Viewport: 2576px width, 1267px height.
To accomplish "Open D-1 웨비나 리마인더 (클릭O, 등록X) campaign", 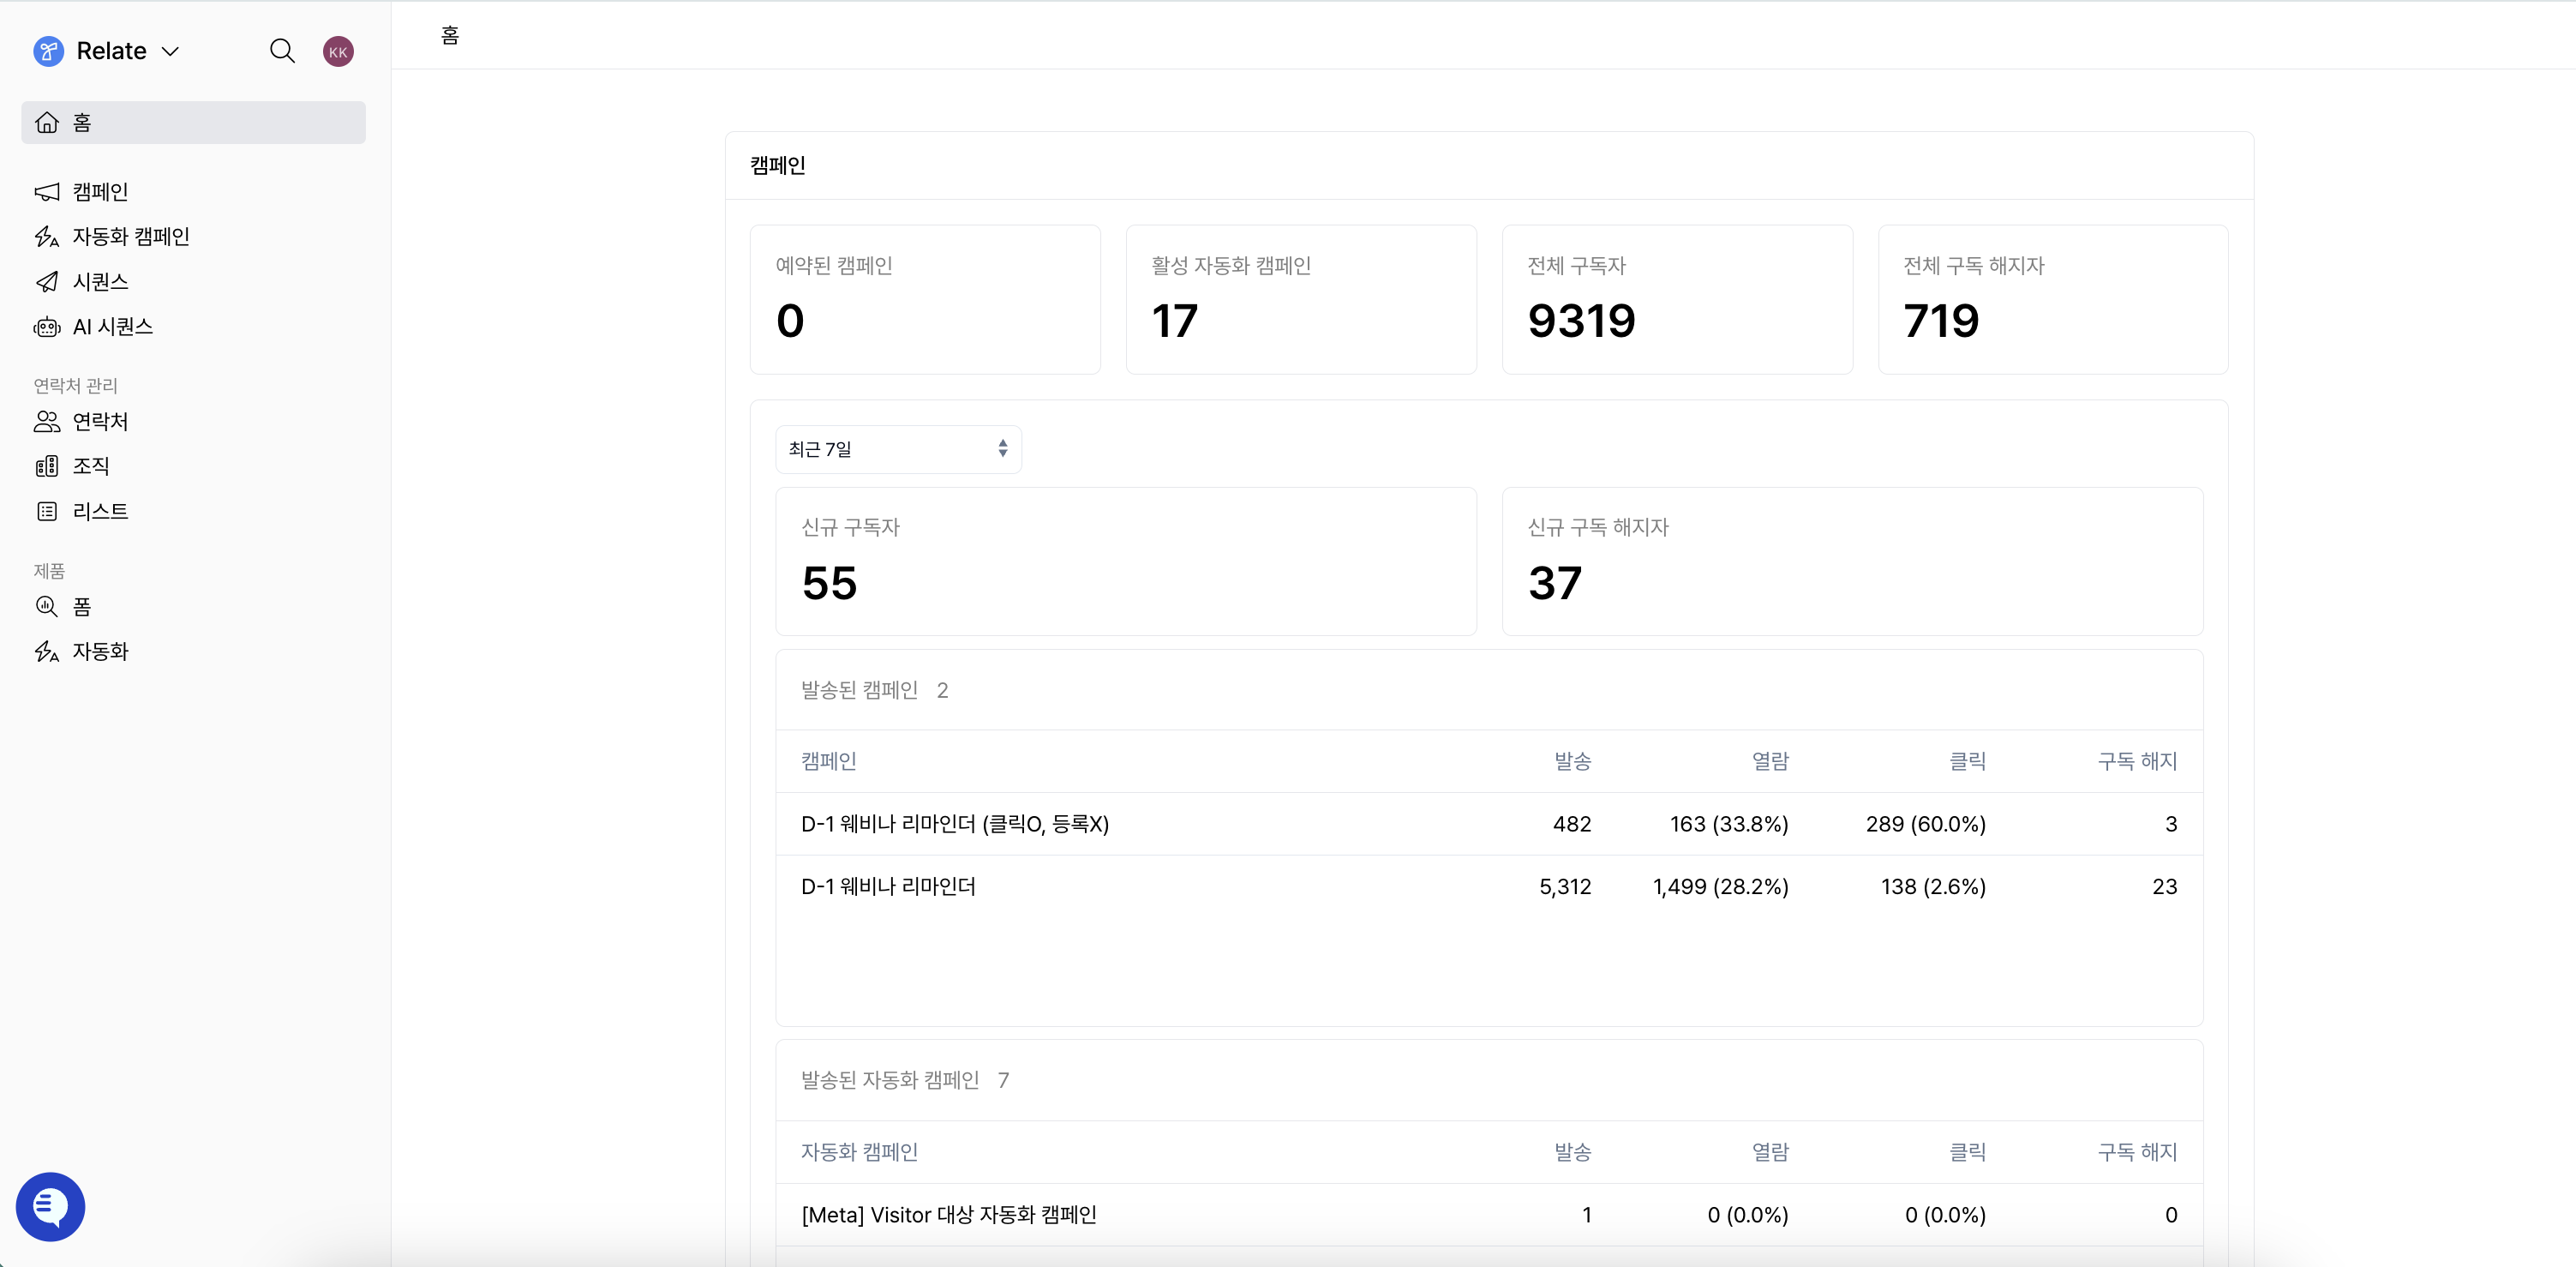I will pos(954,824).
